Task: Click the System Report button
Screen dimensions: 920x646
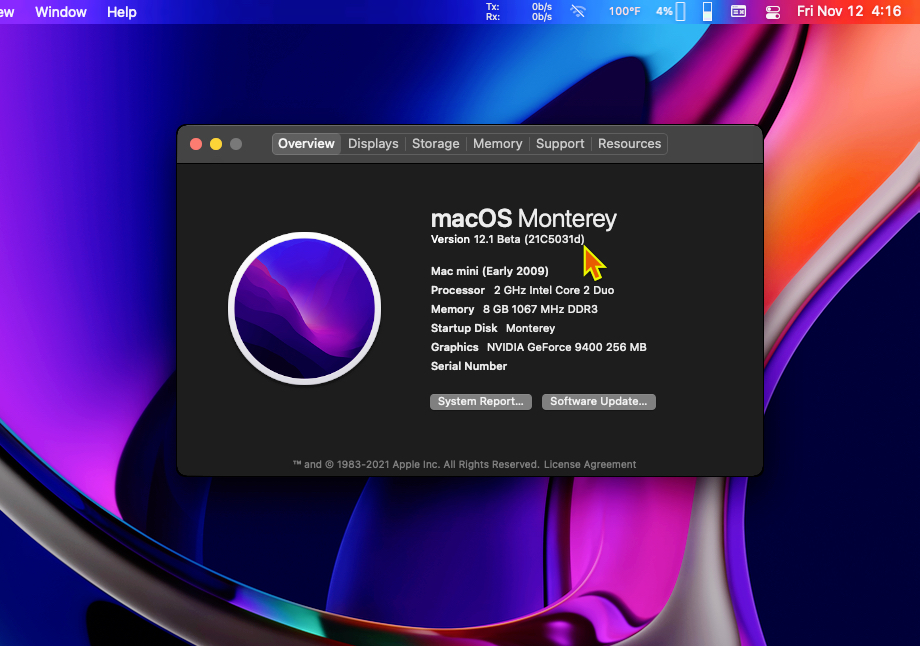Action: [481, 401]
